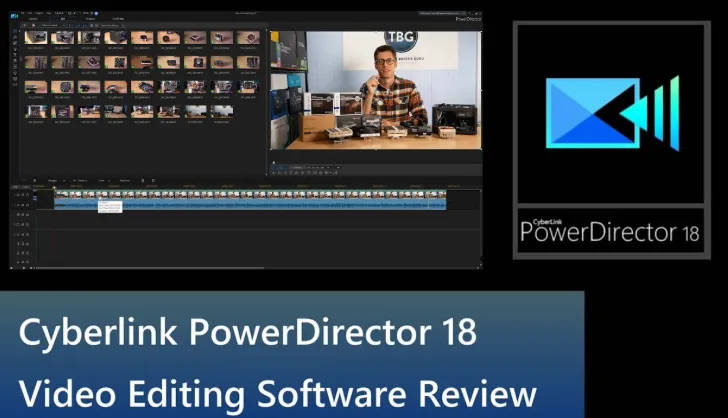Select the last thumbnail in the bottom library row
The image size is (728, 418).
point(221,111)
